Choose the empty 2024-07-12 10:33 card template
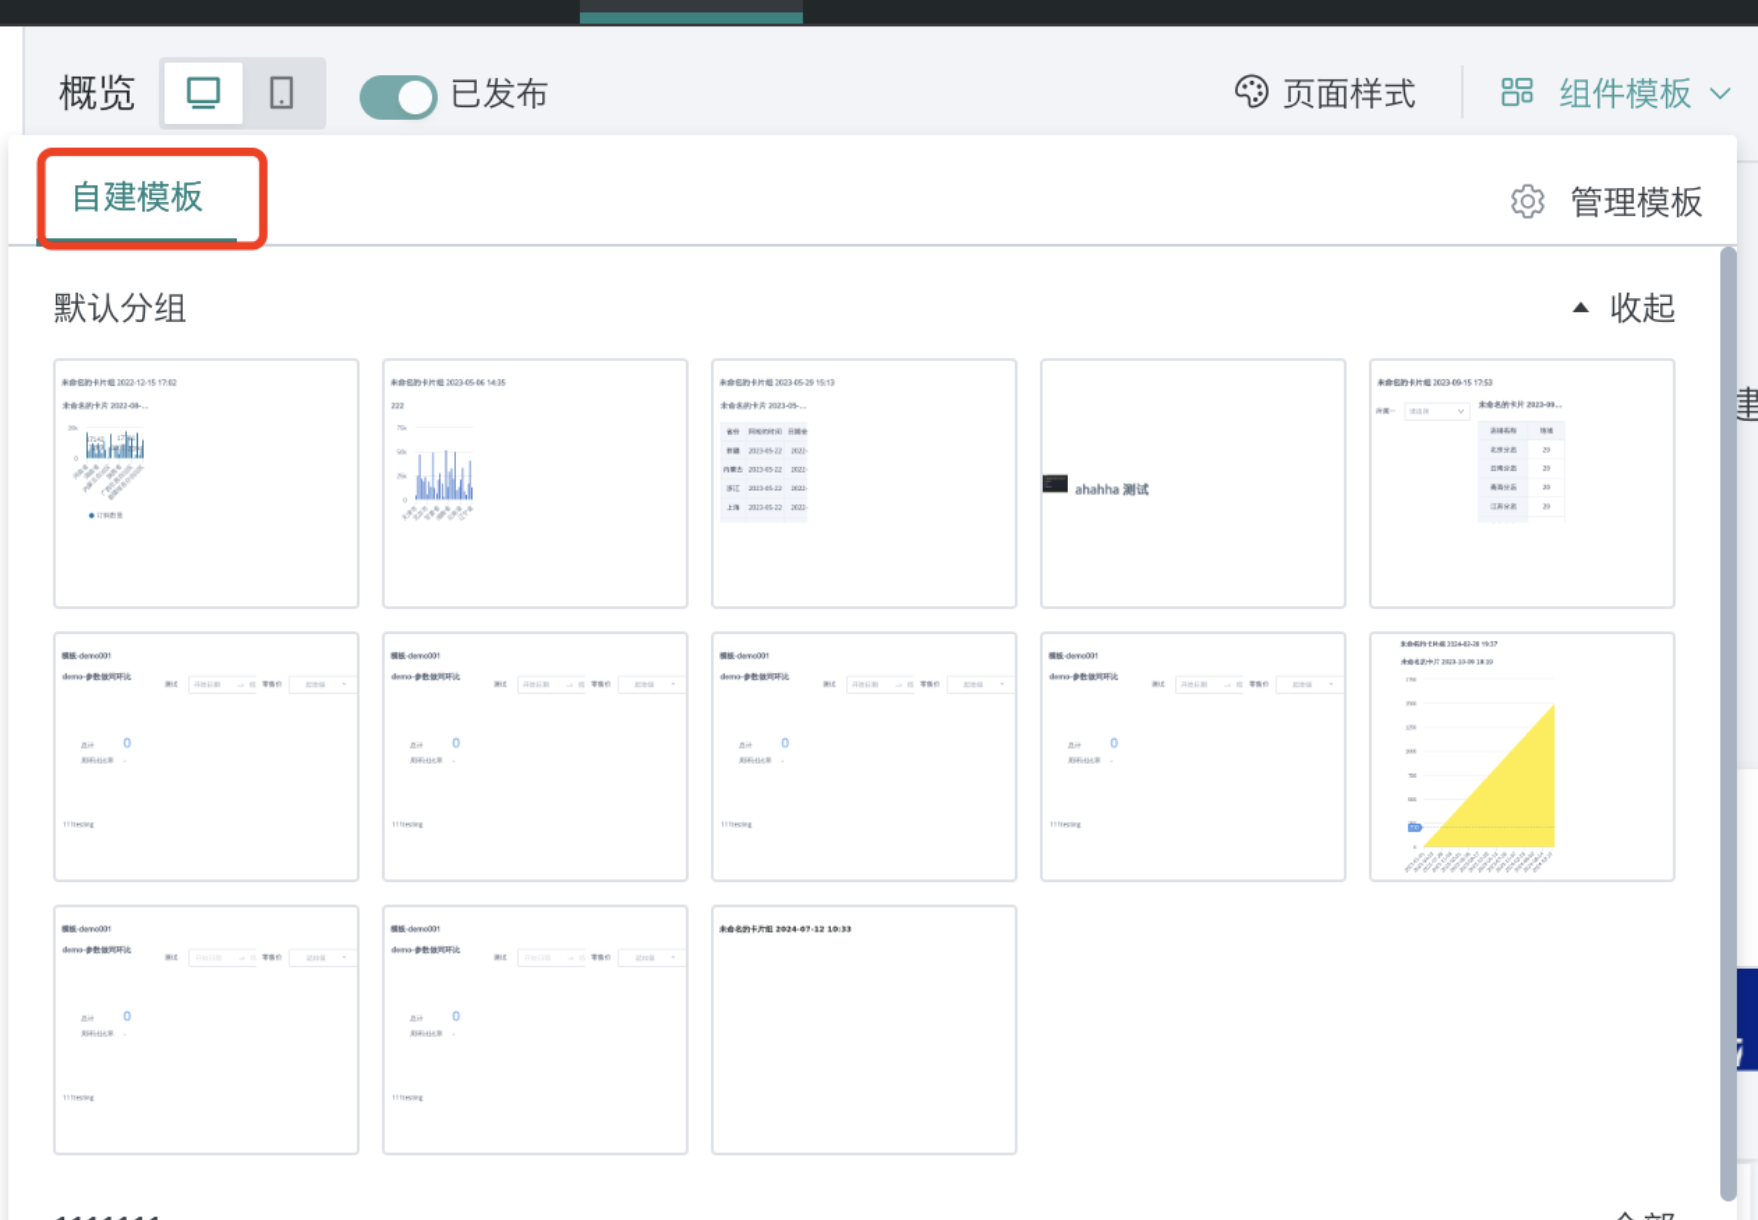 point(864,1030)
